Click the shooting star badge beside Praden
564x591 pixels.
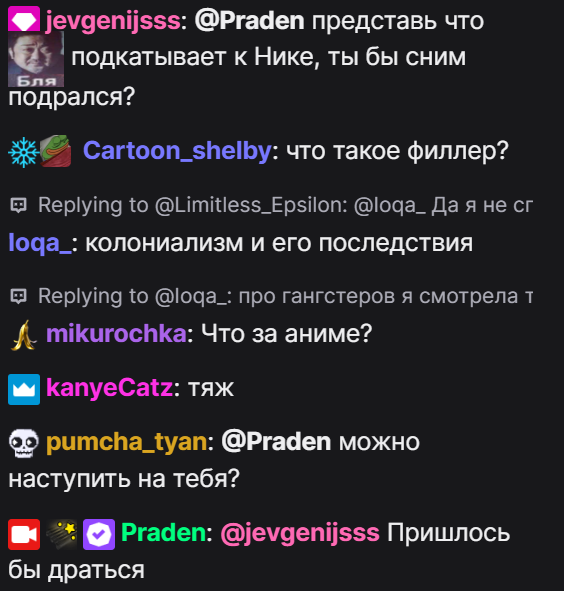tap(61, 534)
